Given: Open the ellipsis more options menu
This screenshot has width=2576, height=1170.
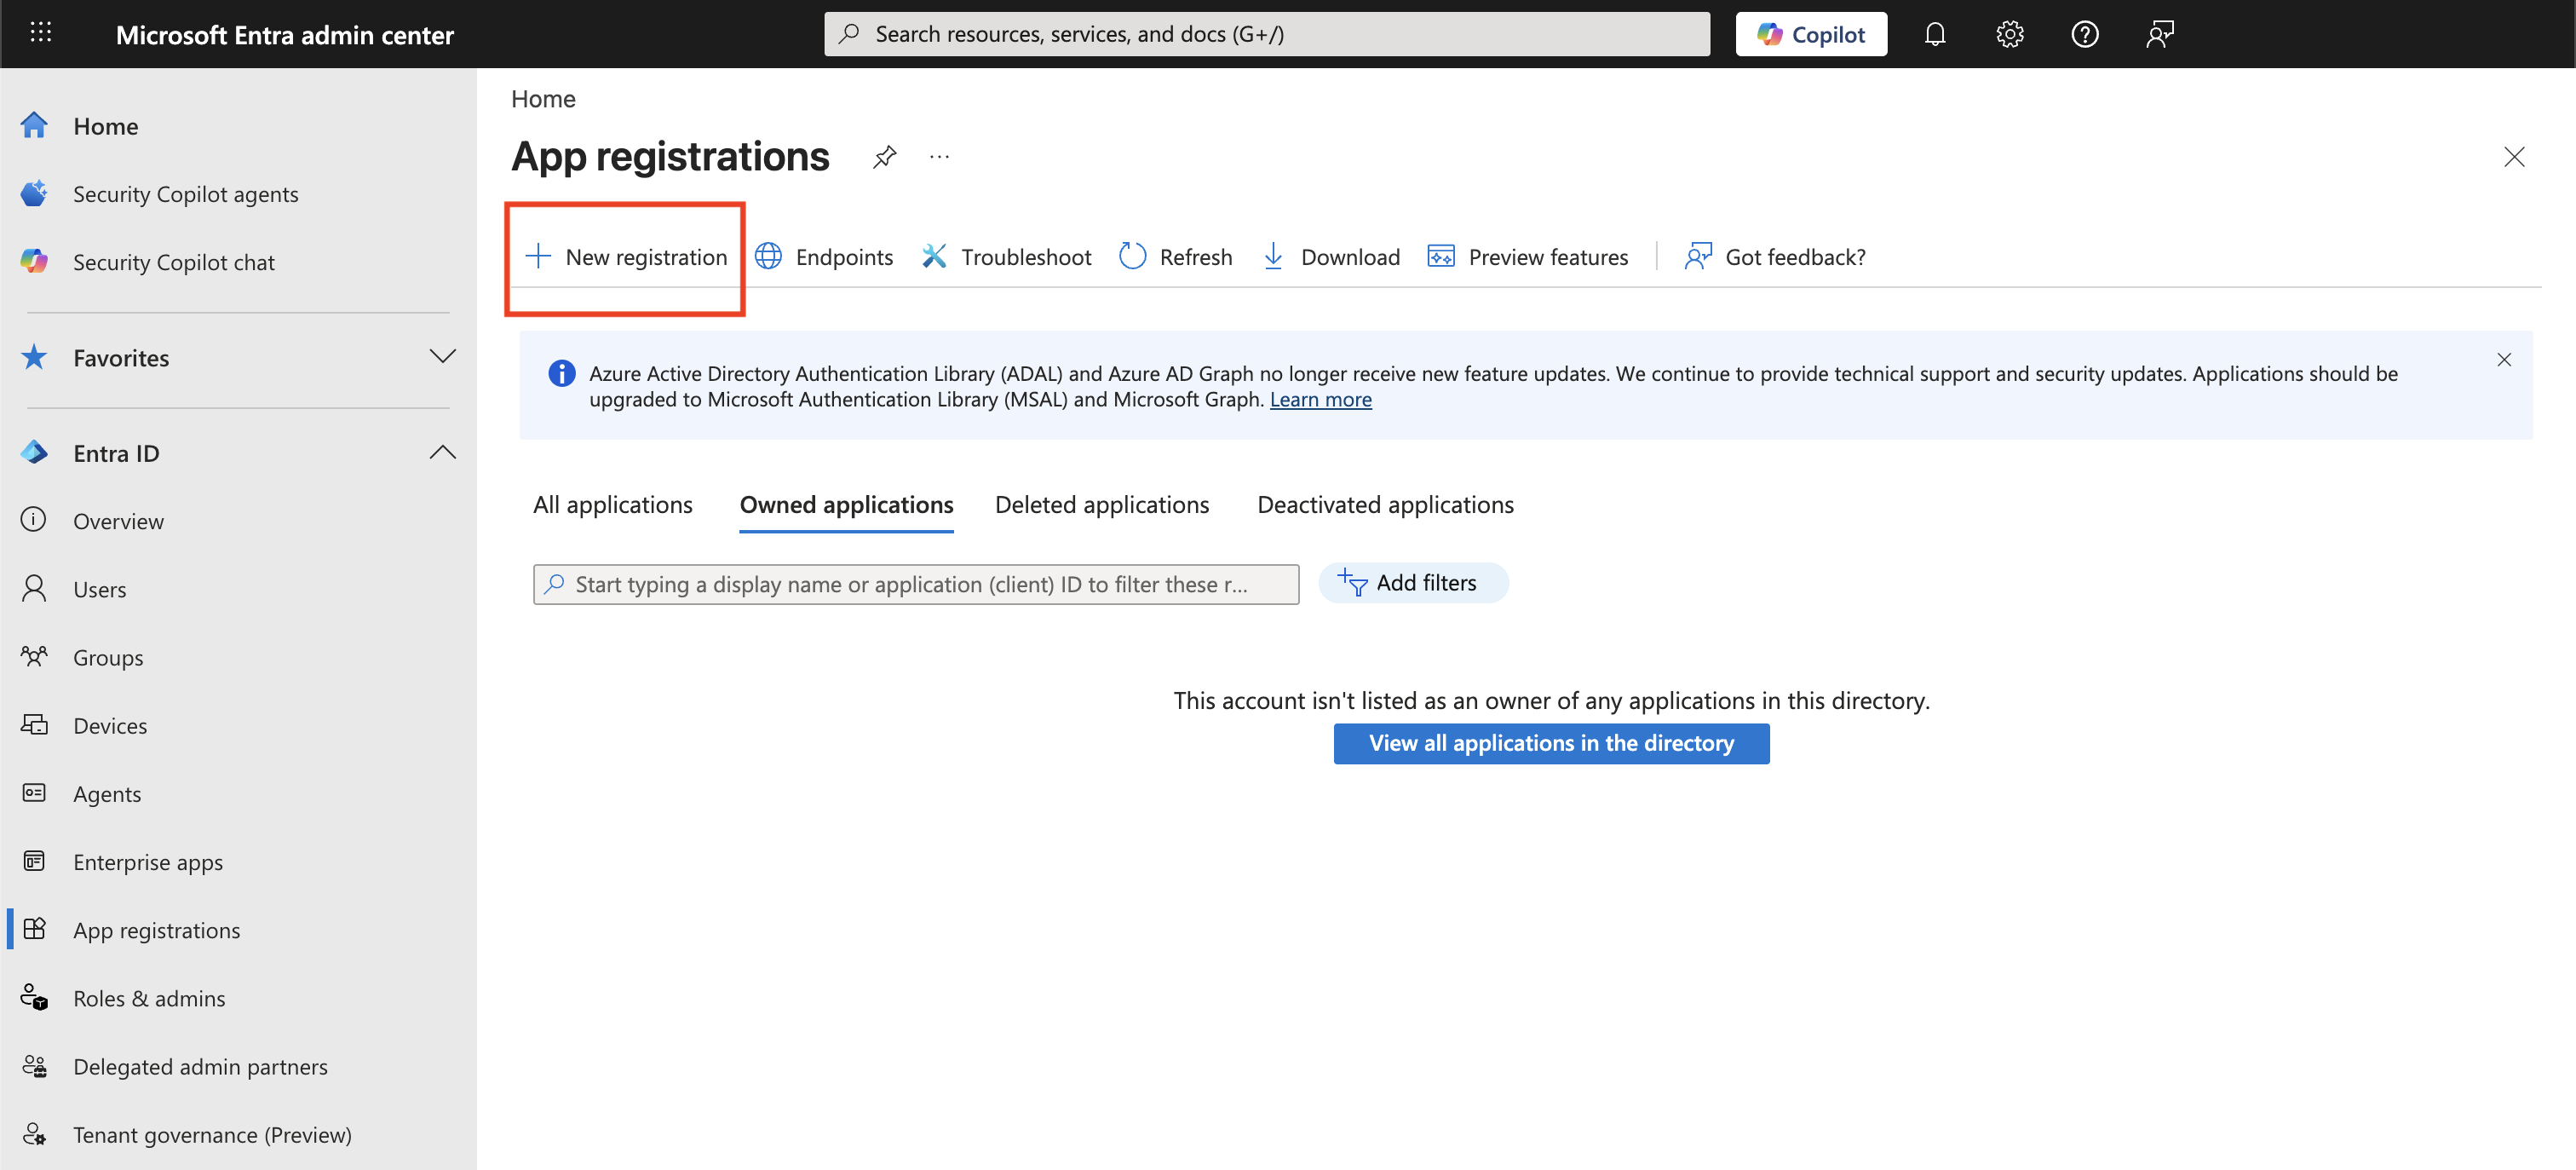Looking at the screenshot, I should (x=939, y=157).
